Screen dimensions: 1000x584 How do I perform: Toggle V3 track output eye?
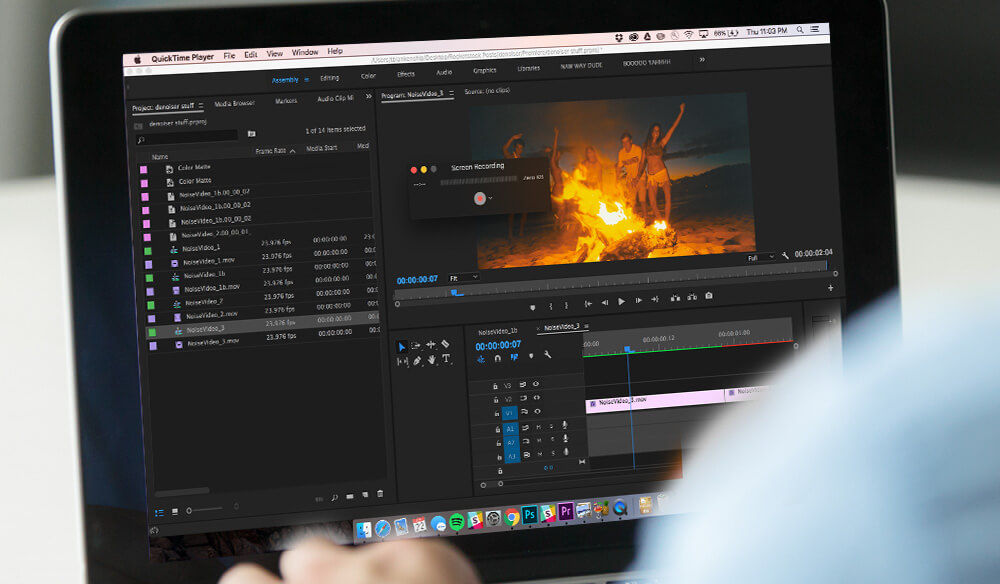[x=536, y=384]
